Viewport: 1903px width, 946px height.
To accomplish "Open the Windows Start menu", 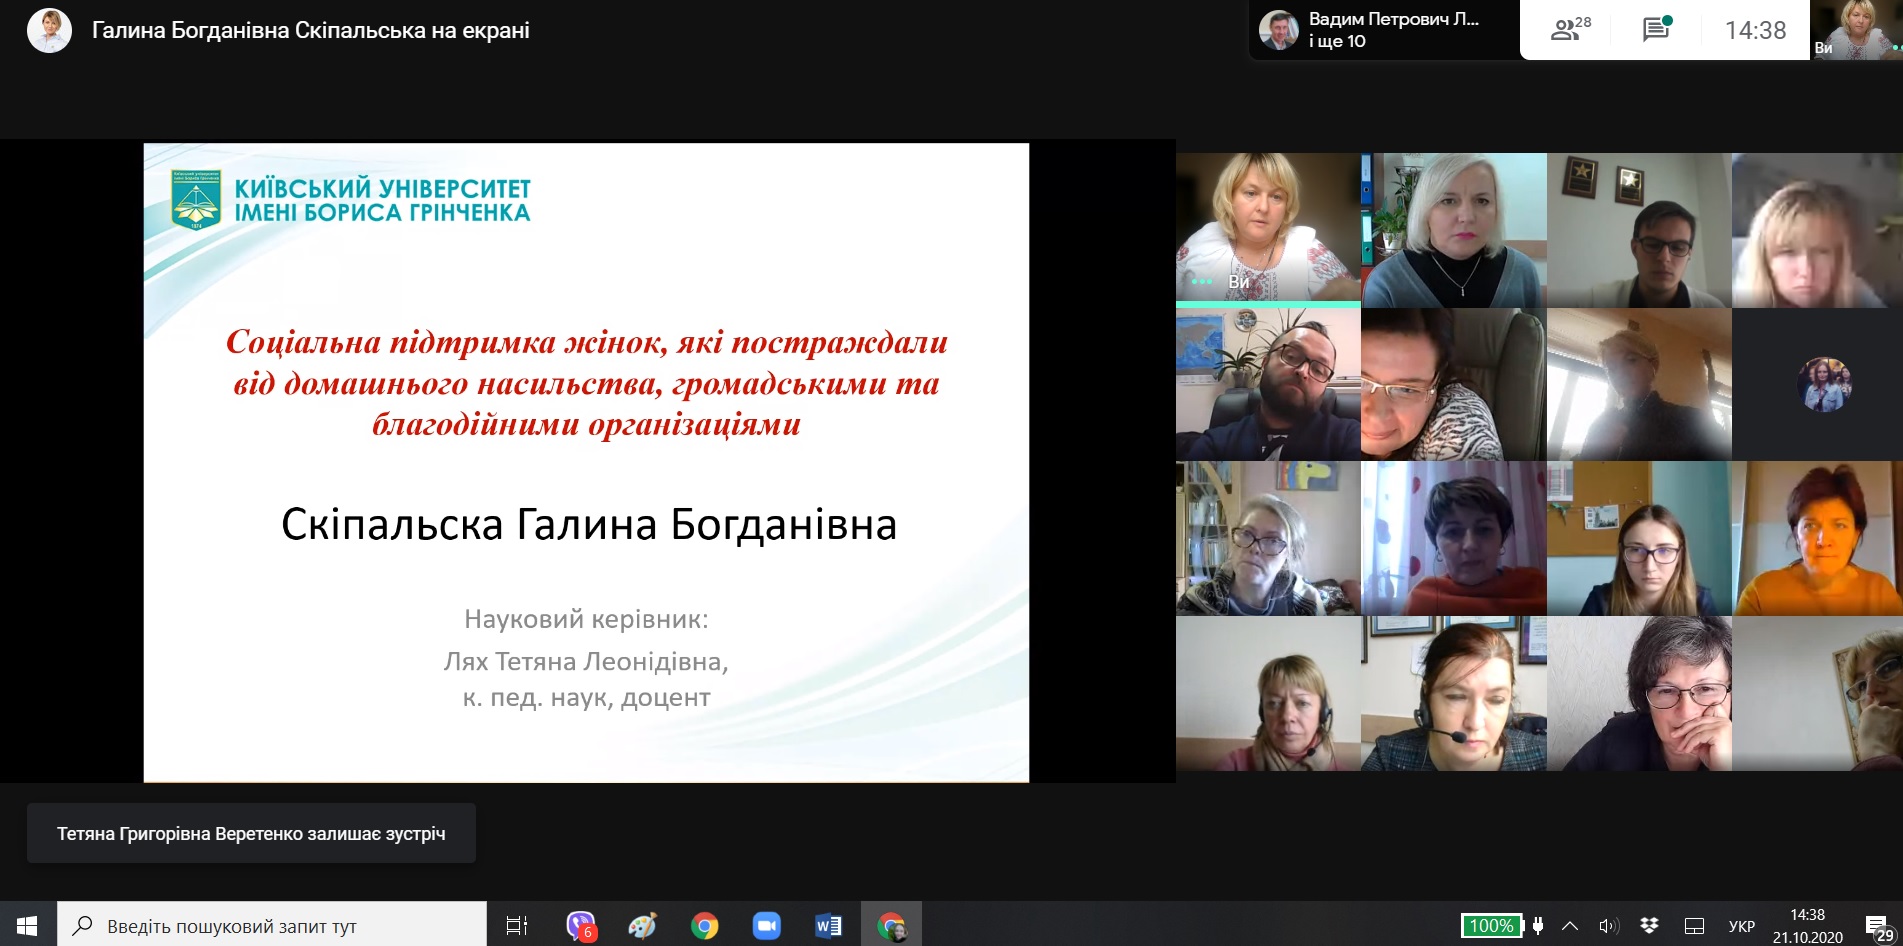I will coord(27,926).
